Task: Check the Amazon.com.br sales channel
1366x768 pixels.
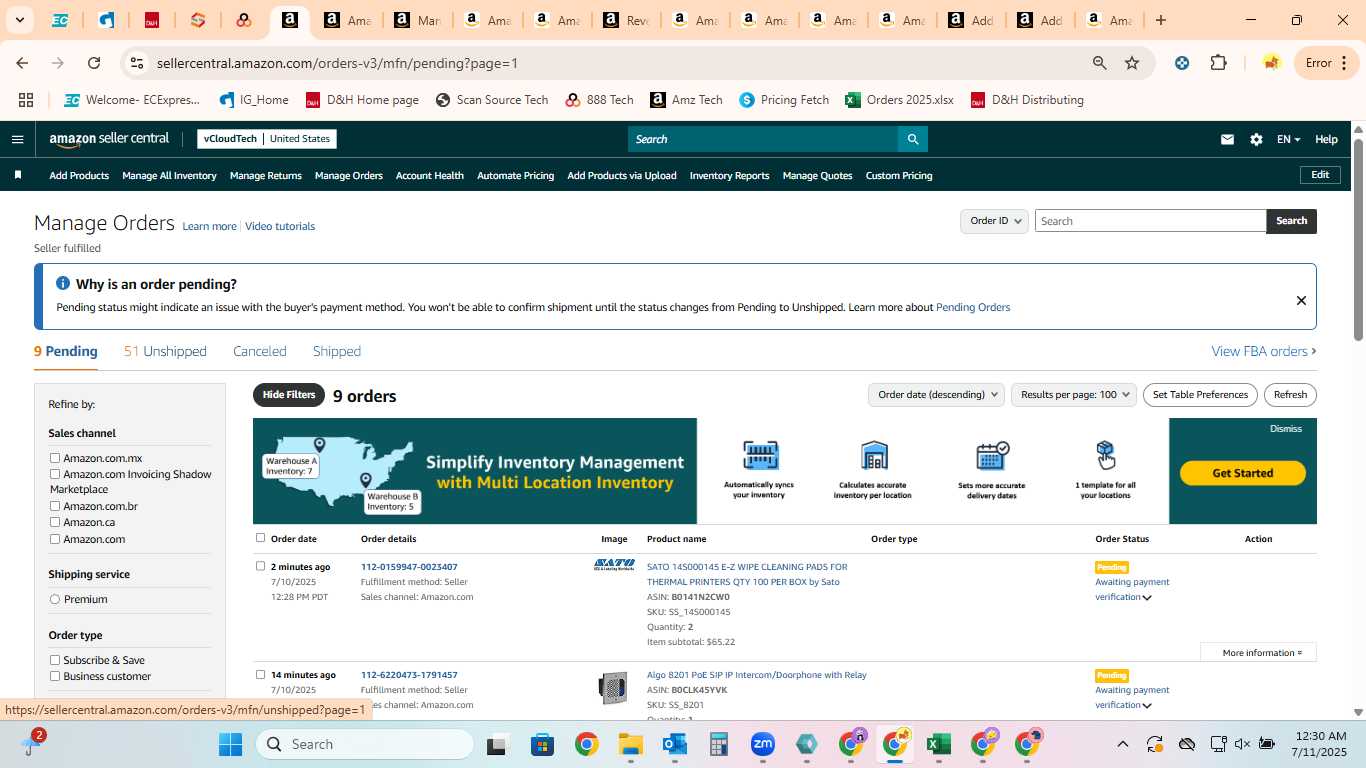Action: pos(55,506)
